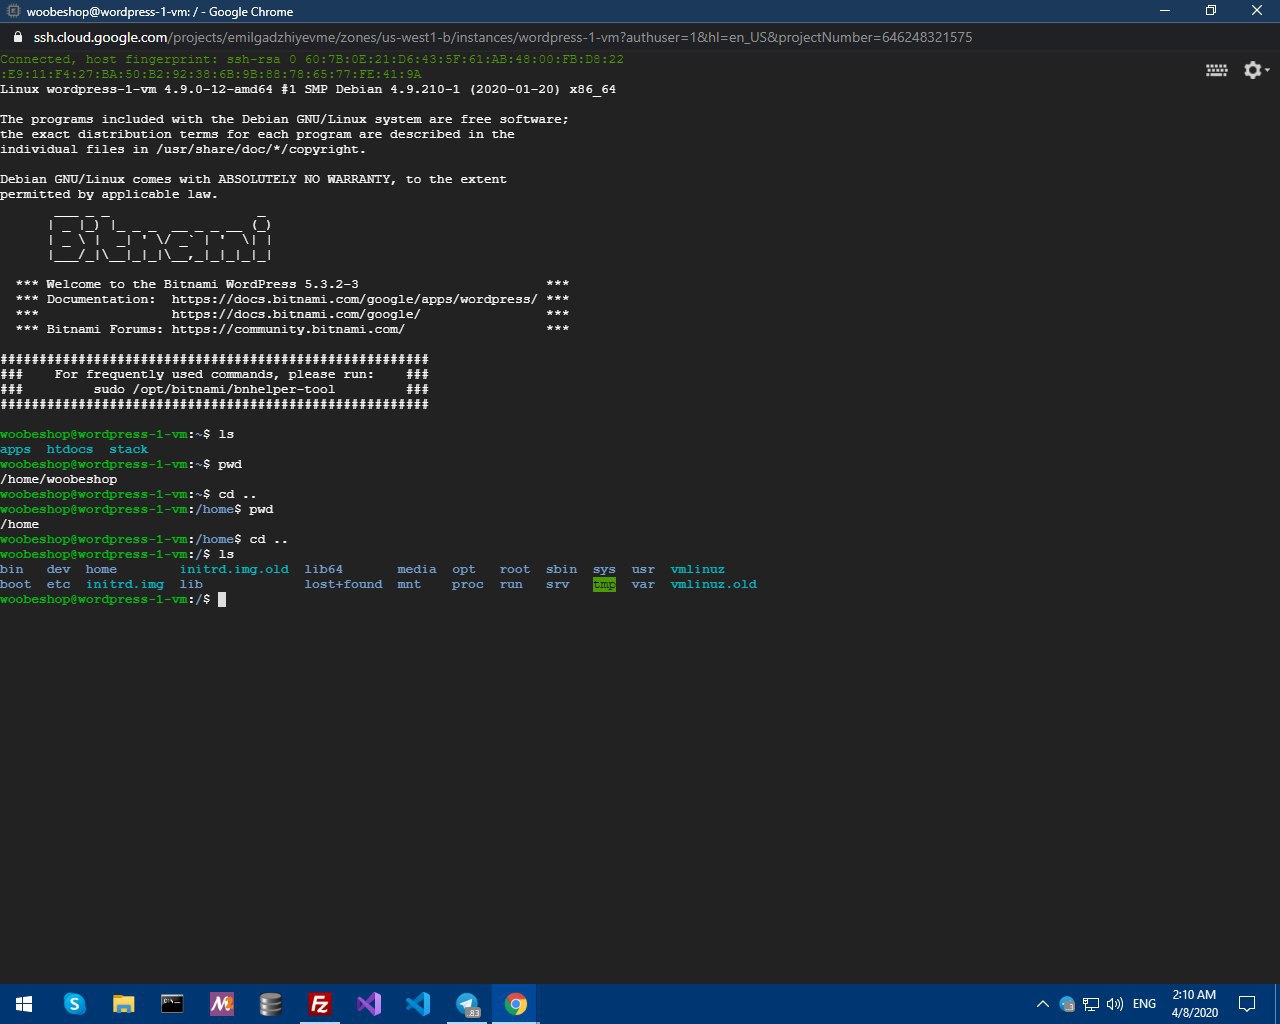Click '/usr/share/doc/*/copyright' path text
The width and height of the screenshot is (1280, 1024).
[x=257, y=149]
